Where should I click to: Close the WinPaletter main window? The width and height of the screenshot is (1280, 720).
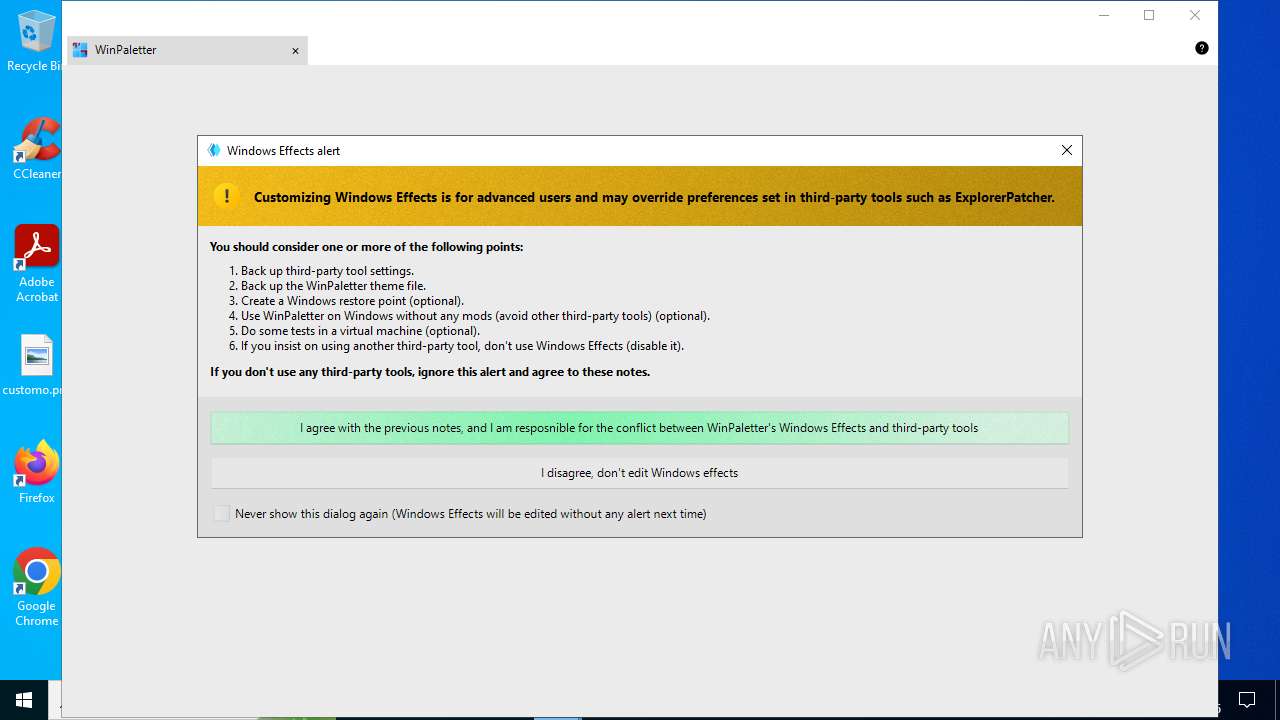(x=1195, y=15)
